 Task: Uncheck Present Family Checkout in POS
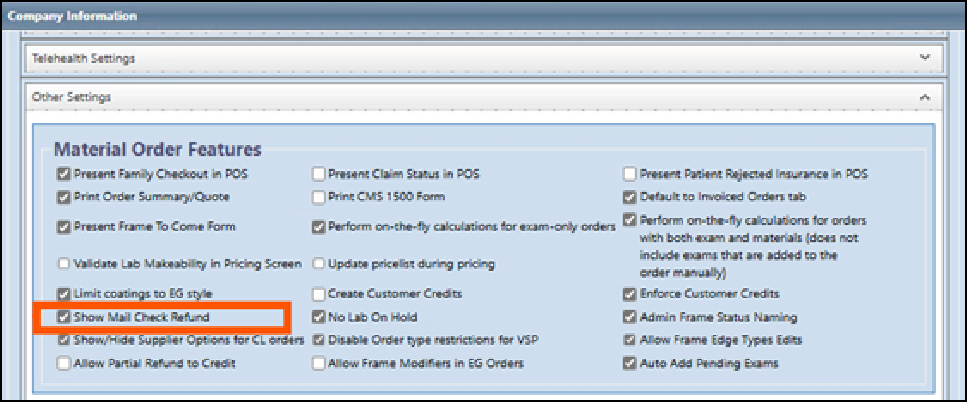[65, 174]
